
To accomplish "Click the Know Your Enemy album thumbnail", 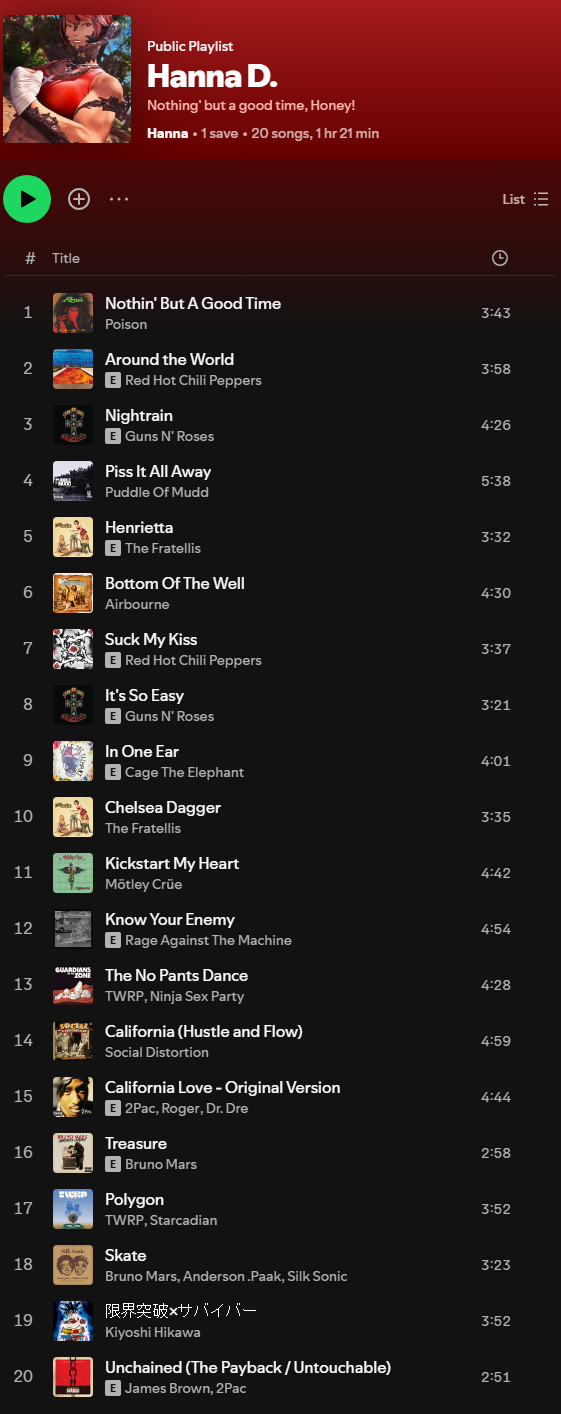I will point(73,929).
